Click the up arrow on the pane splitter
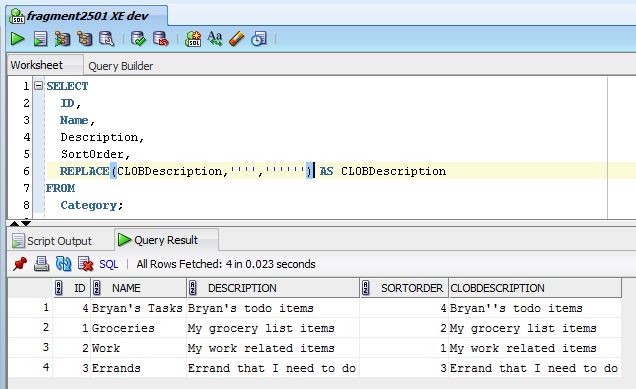 point(15,223)
